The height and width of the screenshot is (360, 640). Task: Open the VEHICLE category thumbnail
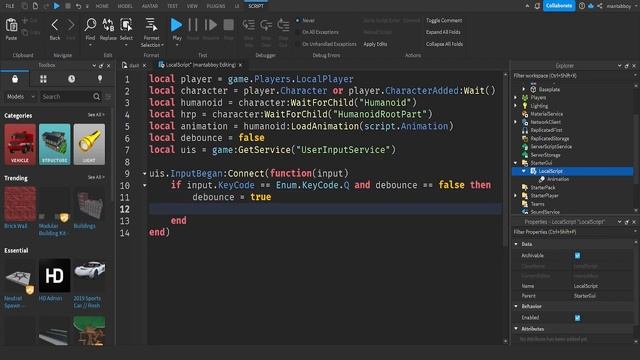20,144
